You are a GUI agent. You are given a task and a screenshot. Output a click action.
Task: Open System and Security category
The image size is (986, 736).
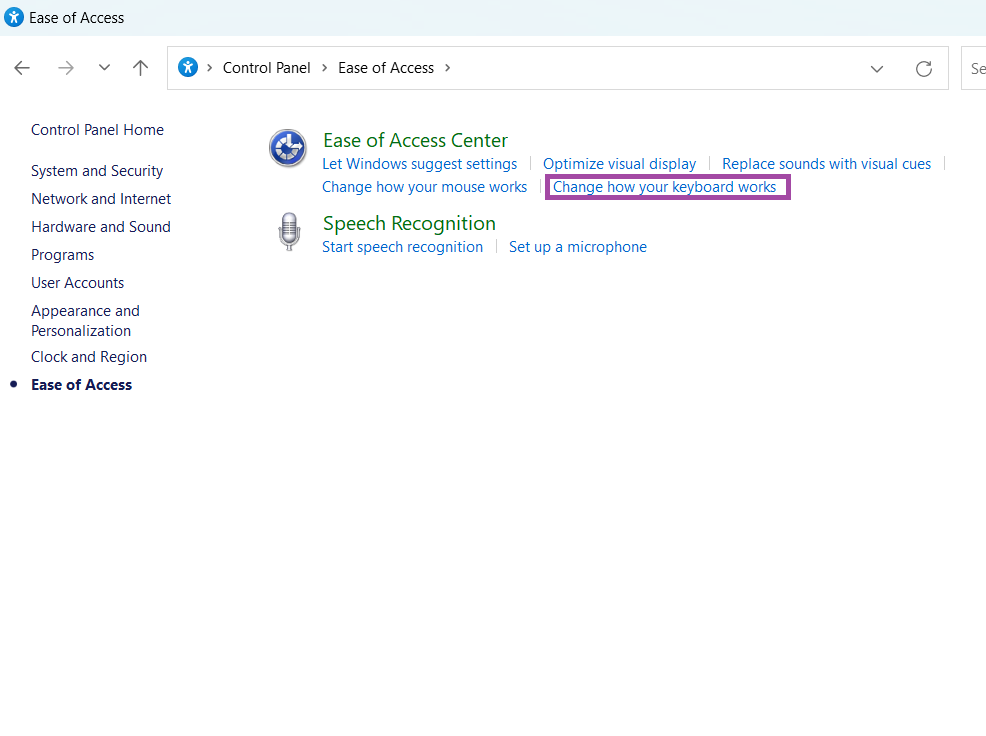[97, 171]
